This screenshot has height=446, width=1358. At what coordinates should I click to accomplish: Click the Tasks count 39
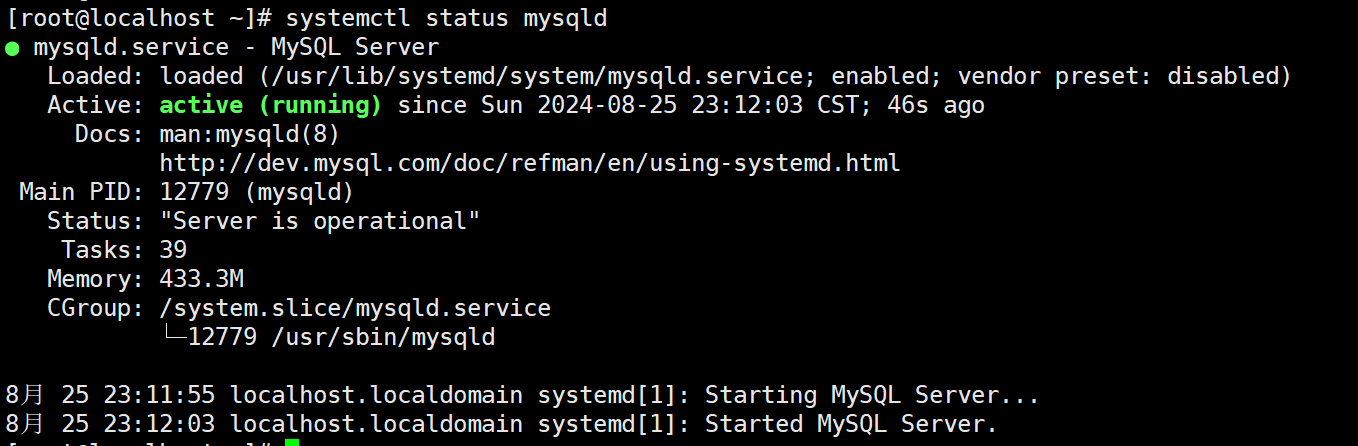[173, 249]
